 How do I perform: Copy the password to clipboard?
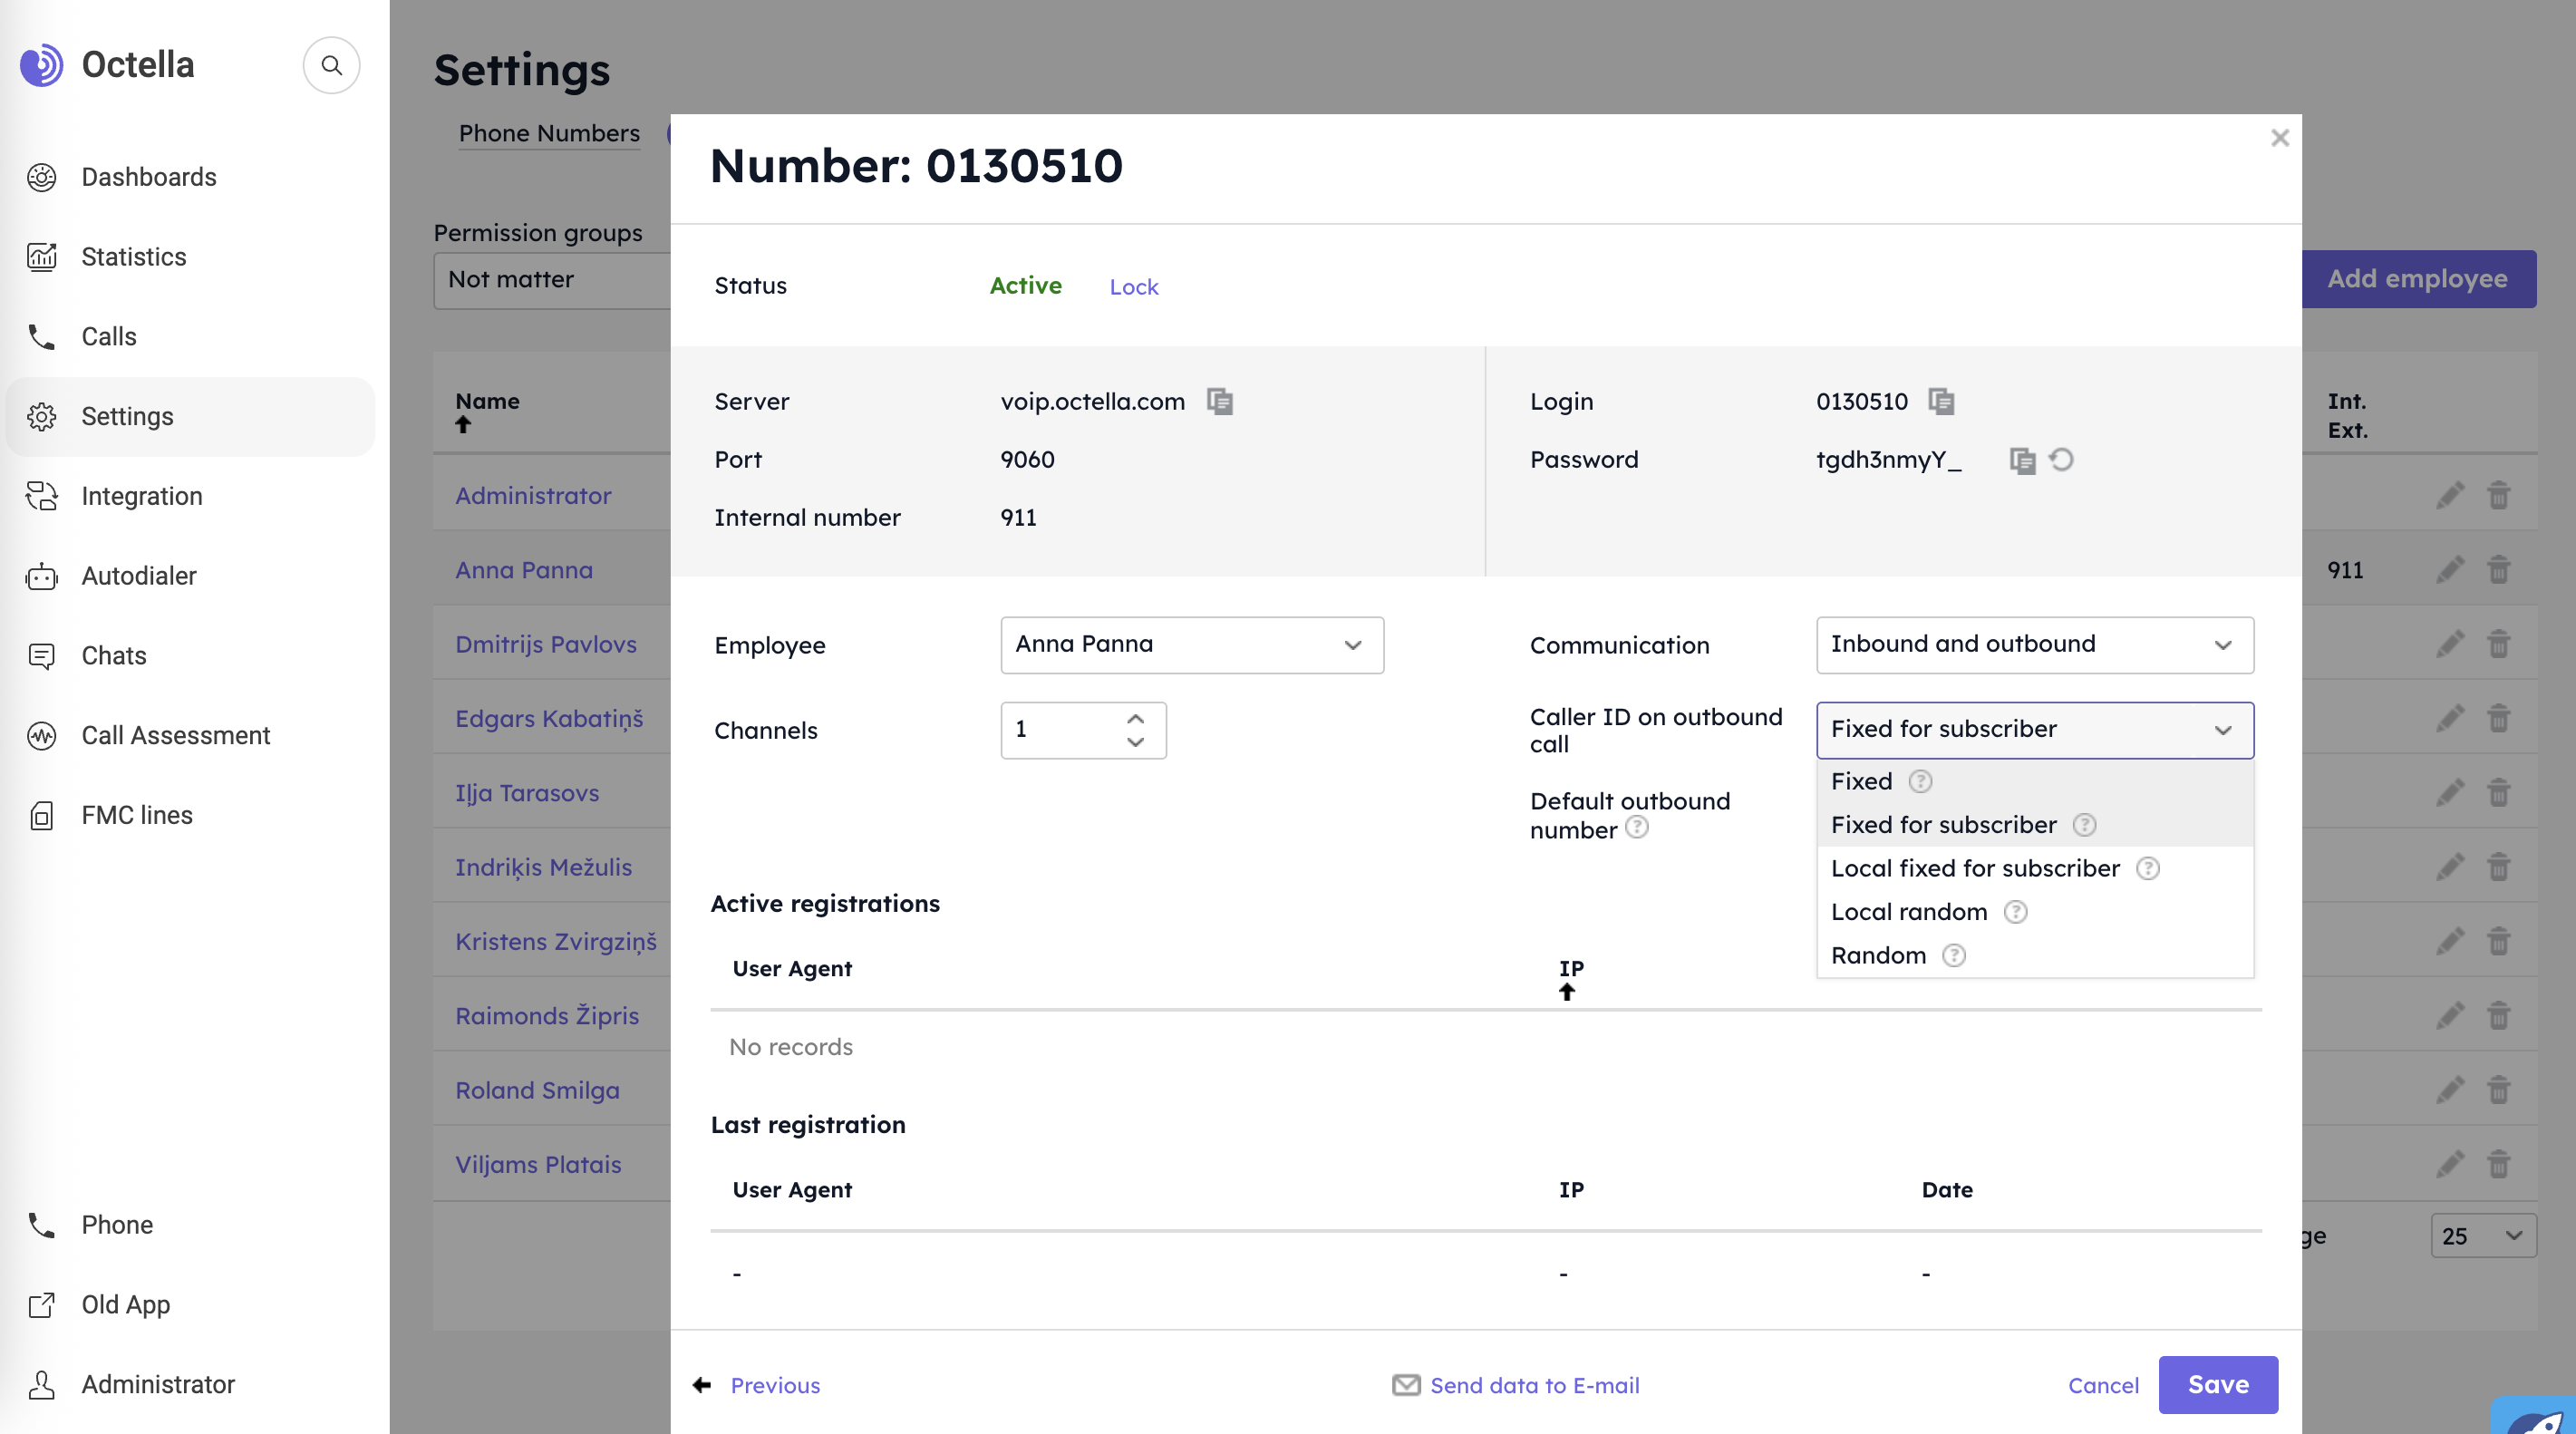tap(2022, 460)
